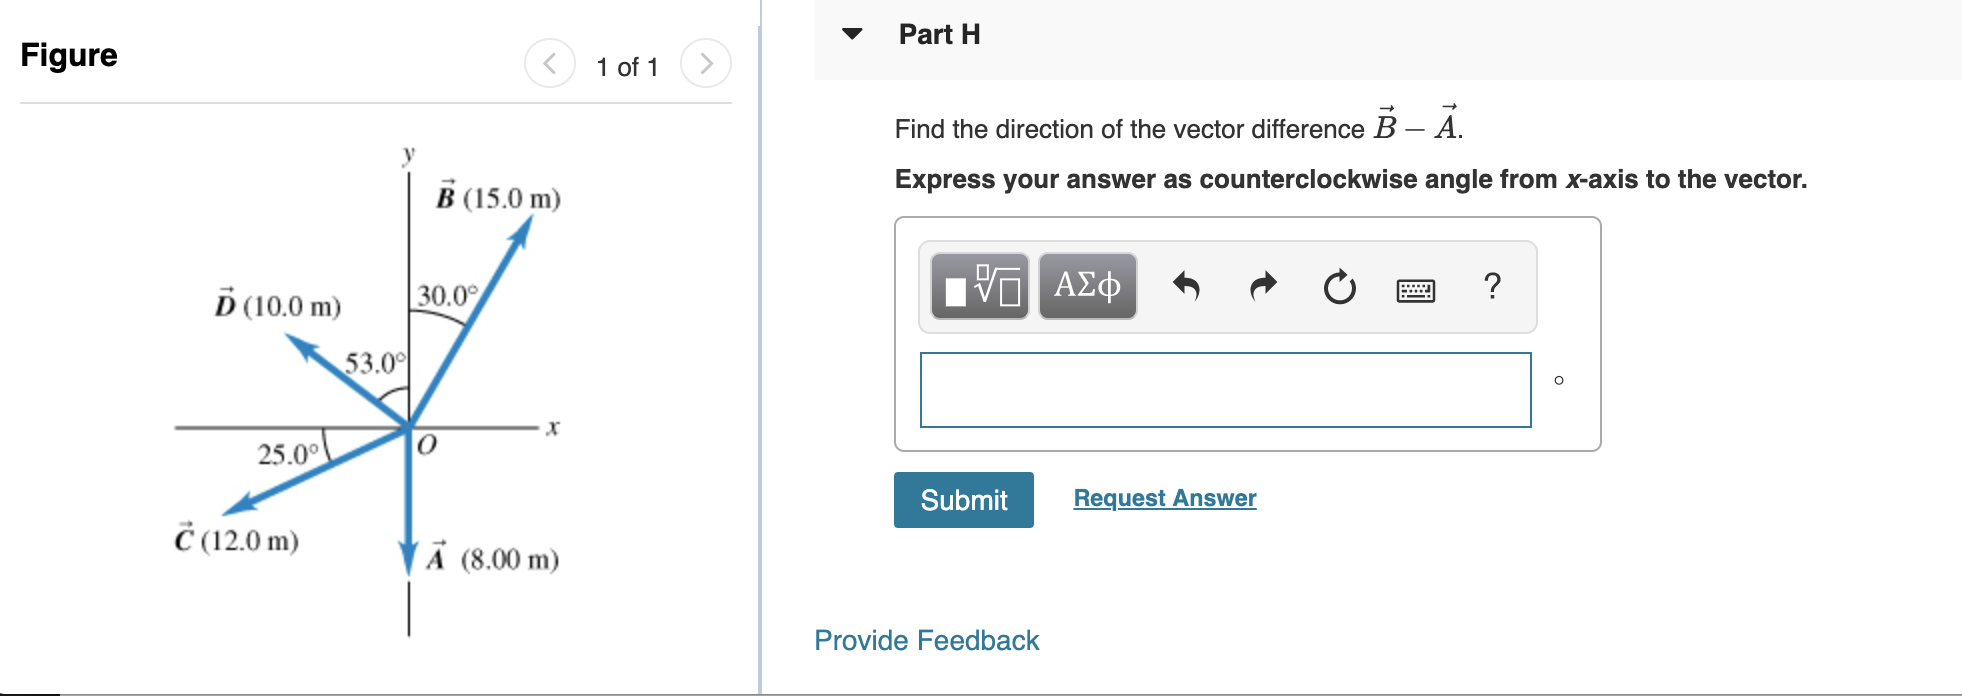Image resolution: width=1962 pixels, height=696 pixels.
Task: Click the Figure panel heading
Action: pos(67,55)
